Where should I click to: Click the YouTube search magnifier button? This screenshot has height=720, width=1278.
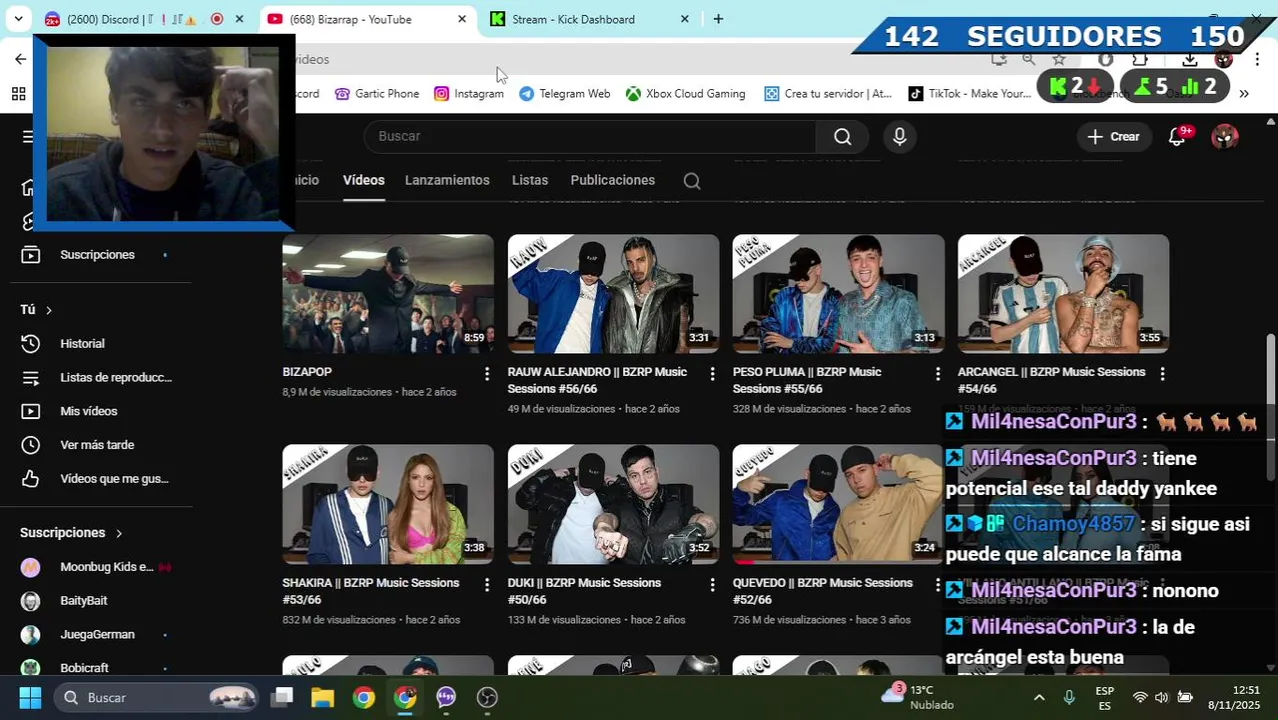coord(842,136)
